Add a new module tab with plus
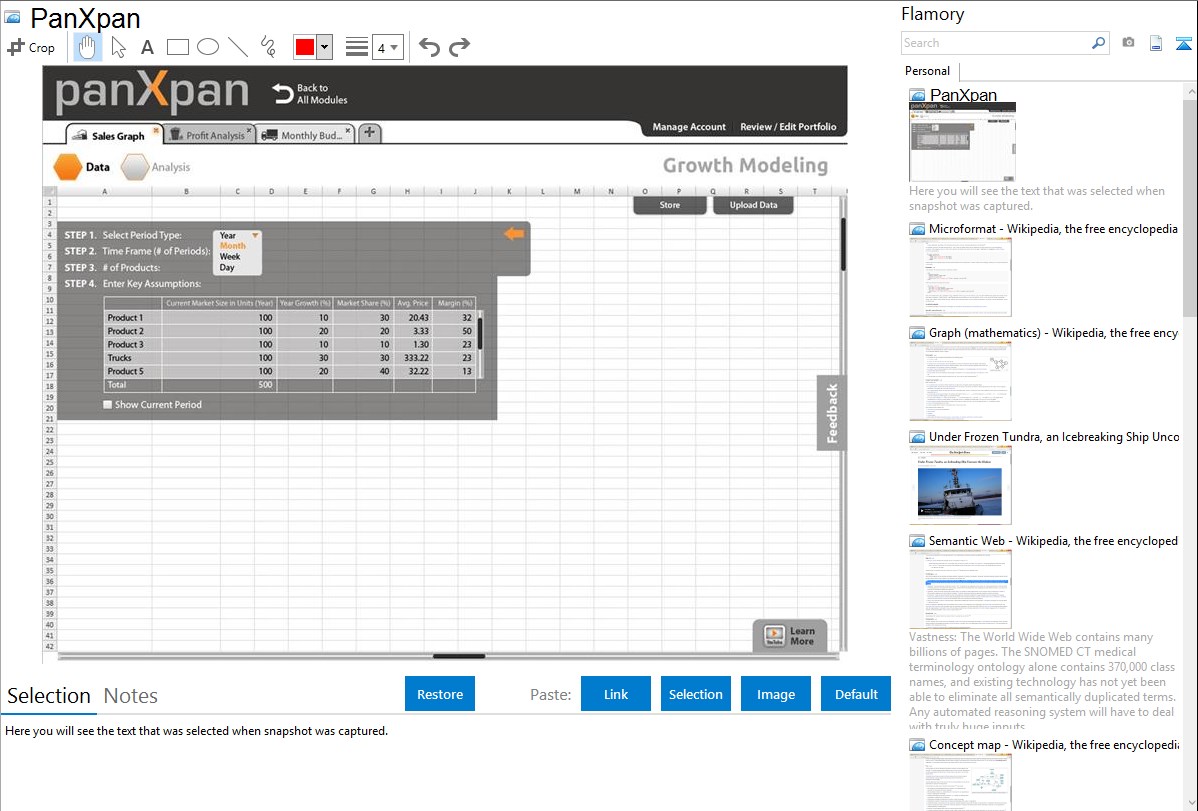 (369, 133)
